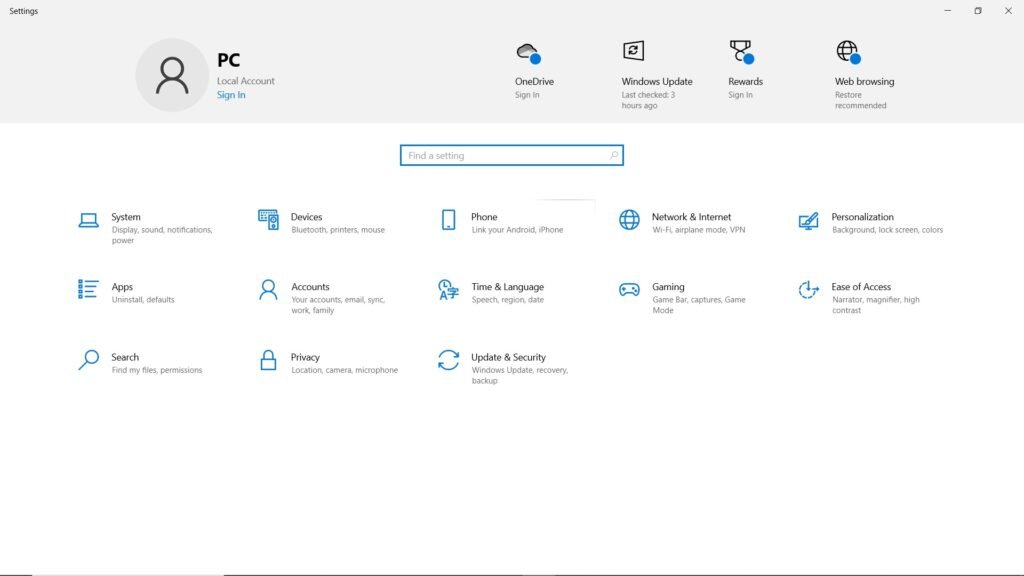Focus the Find a setting search box
This screenshot has height=576, width=1024.
[x=505, y=156]
